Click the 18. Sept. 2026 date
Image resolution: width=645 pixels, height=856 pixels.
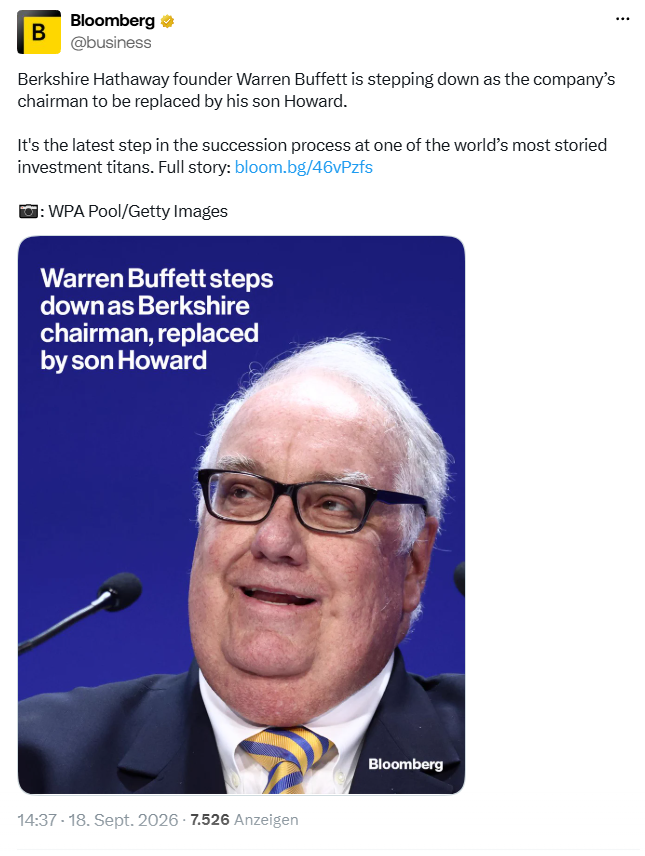123,820
